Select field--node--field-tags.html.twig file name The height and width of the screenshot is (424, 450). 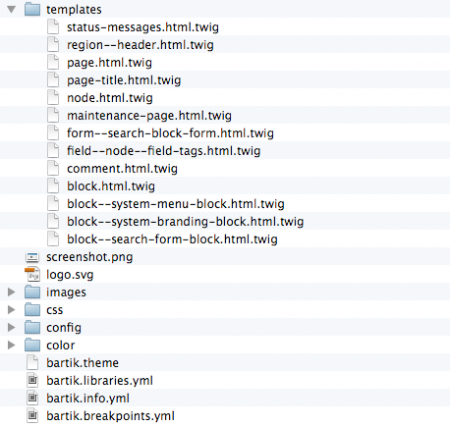coord(164,151)
